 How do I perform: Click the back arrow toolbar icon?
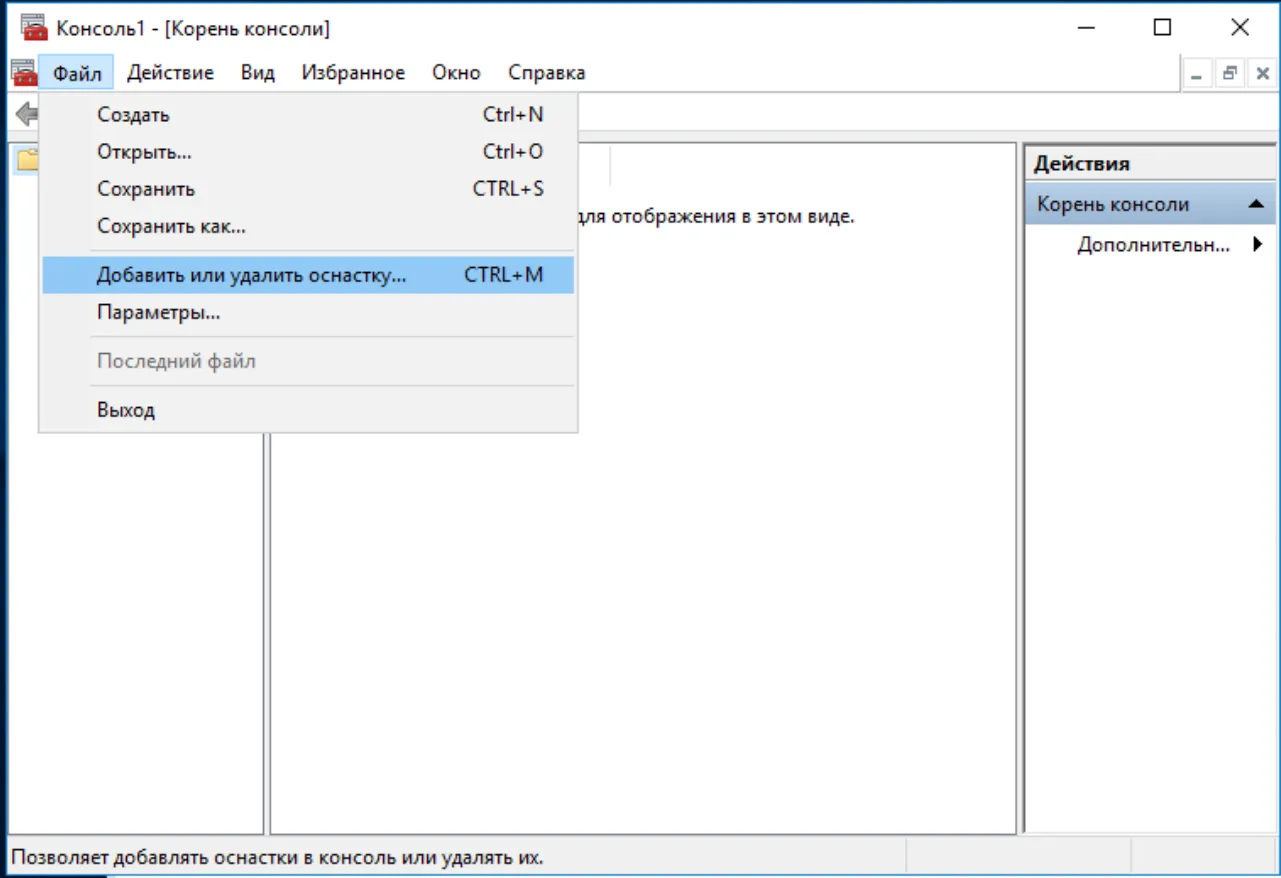(x=27, y=115)
